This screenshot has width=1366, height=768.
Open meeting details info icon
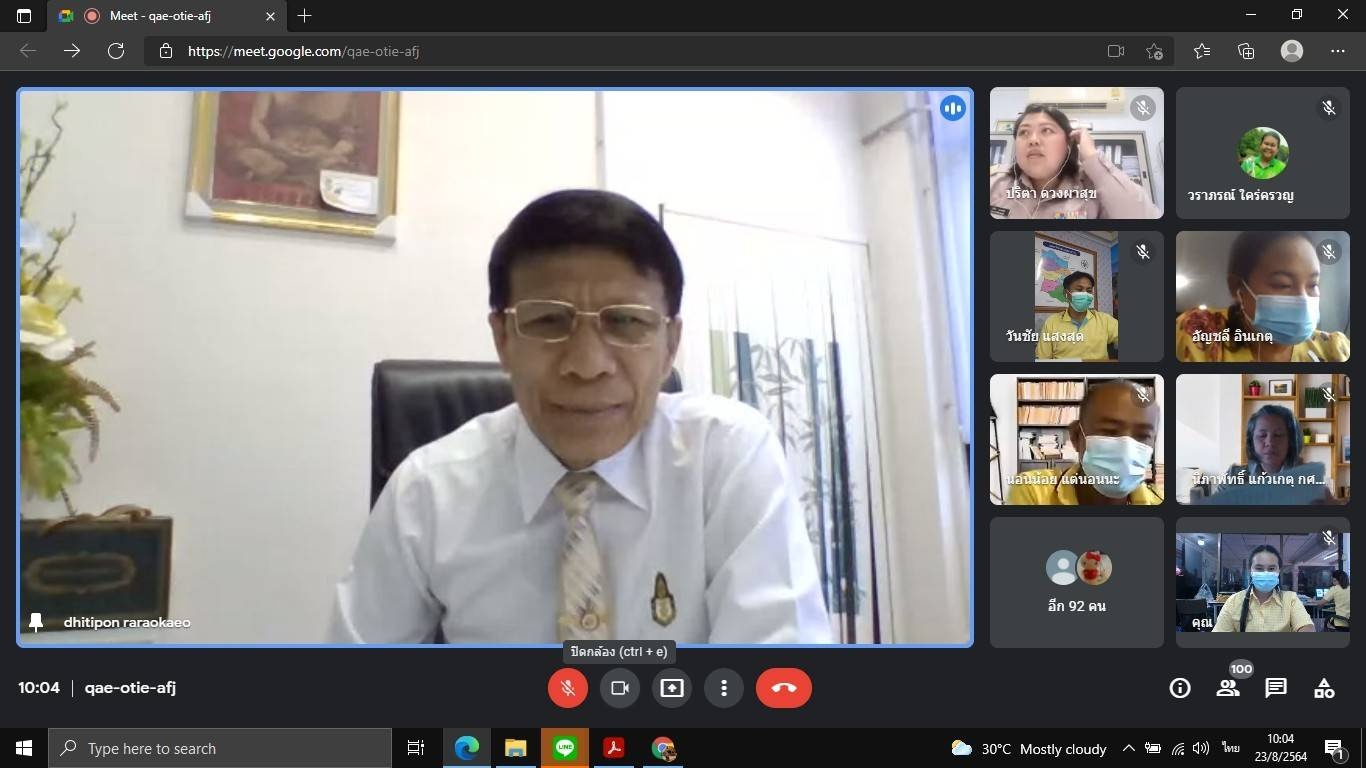pos(1180,688)
